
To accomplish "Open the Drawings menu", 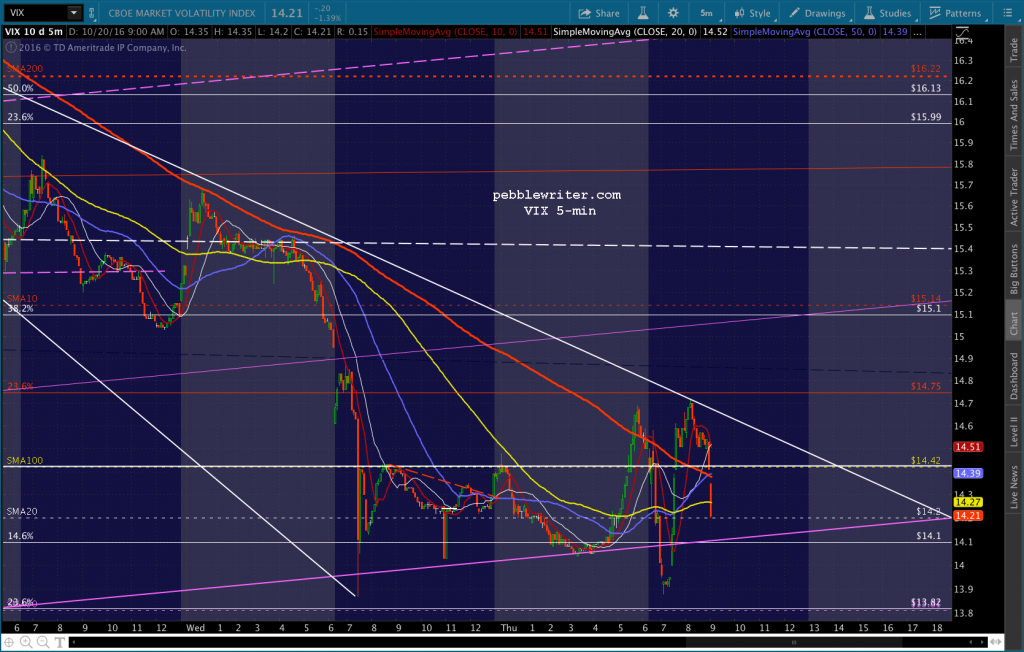I will pyautogui.click(x=817, y=13).
